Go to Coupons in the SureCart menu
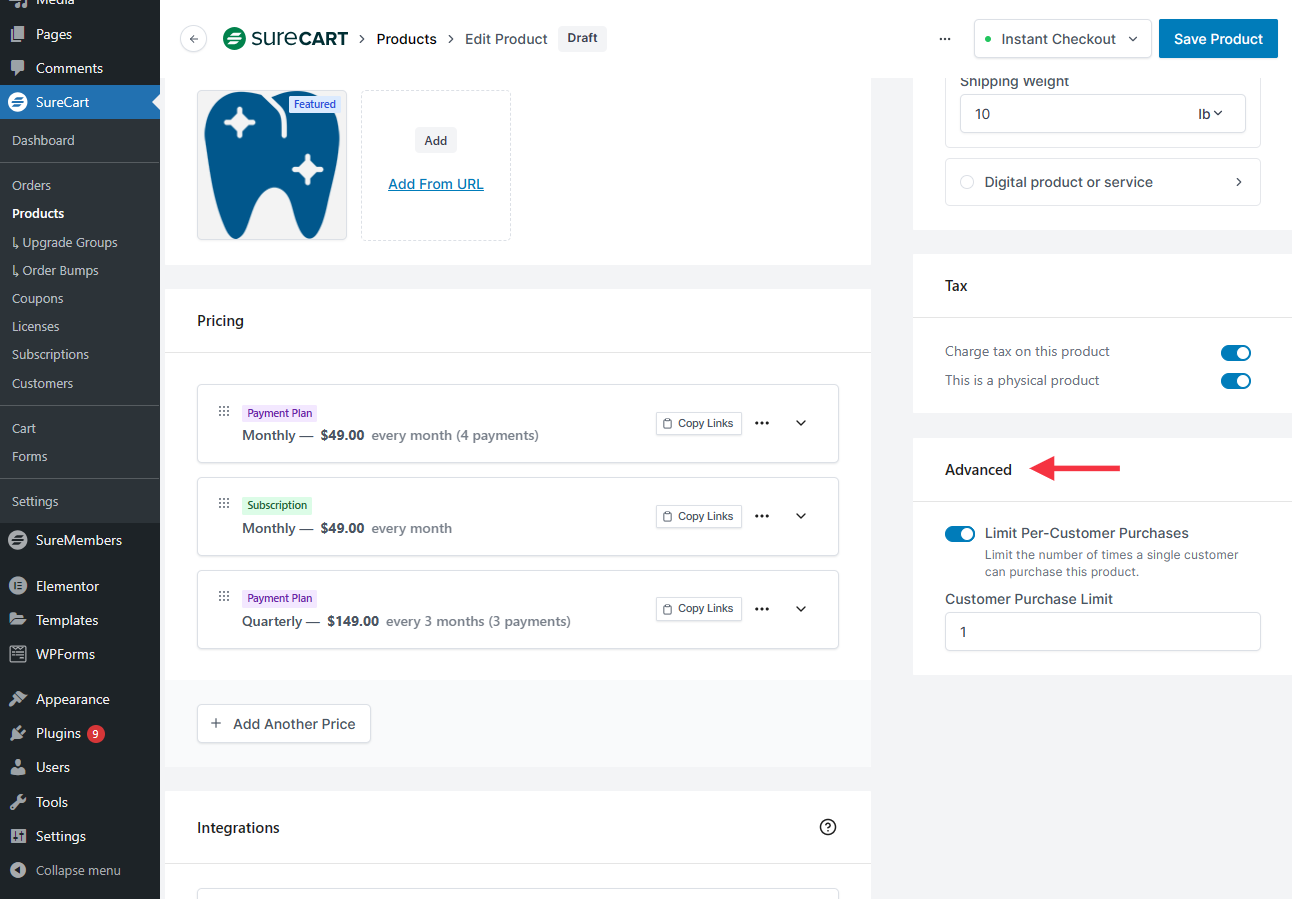The height and width of the screenshot is (899, 1292). (x=37, y=298)
